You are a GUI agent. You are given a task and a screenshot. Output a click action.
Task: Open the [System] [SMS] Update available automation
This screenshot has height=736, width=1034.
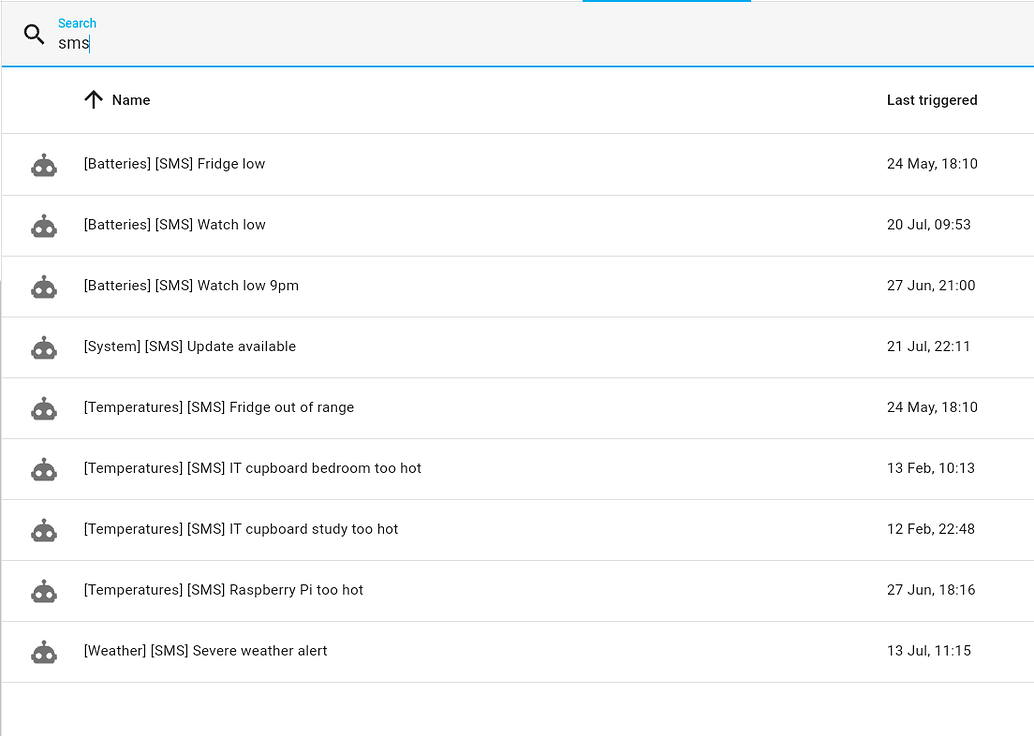[189, 346]
